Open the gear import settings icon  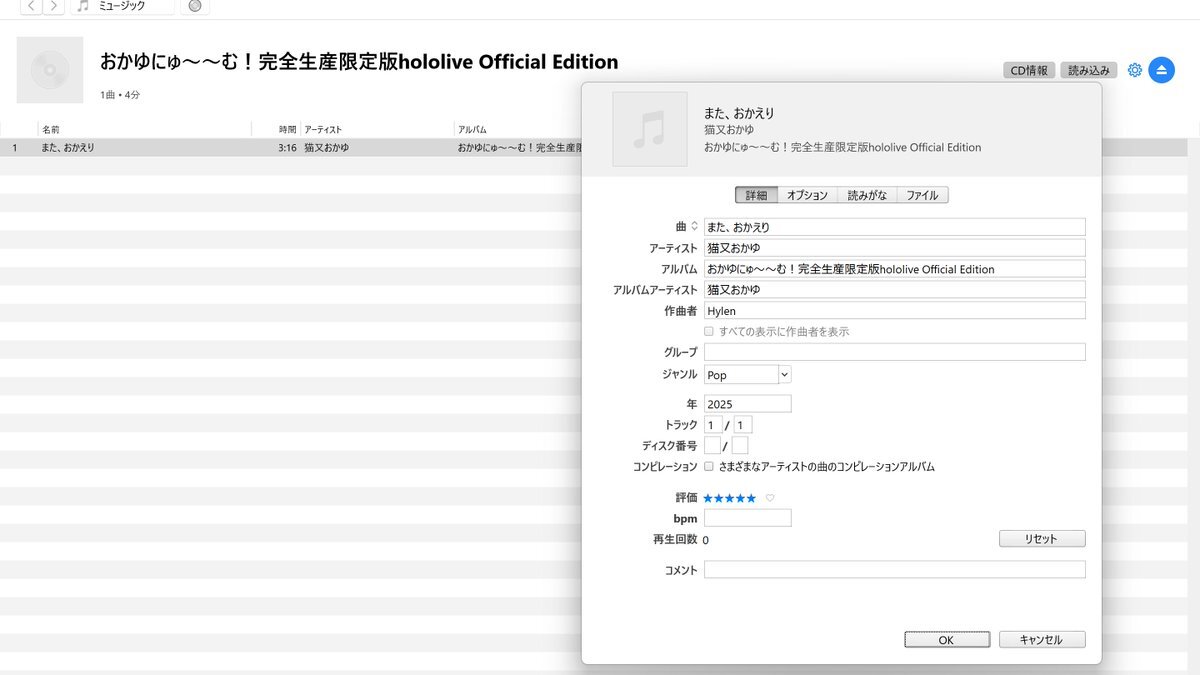[x=1134, y=70]
